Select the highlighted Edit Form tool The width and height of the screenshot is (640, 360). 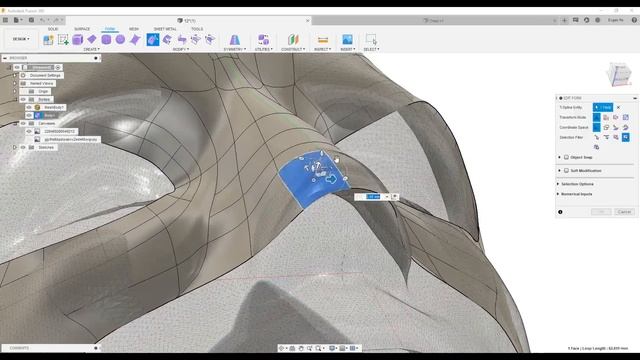pos(153,40)
